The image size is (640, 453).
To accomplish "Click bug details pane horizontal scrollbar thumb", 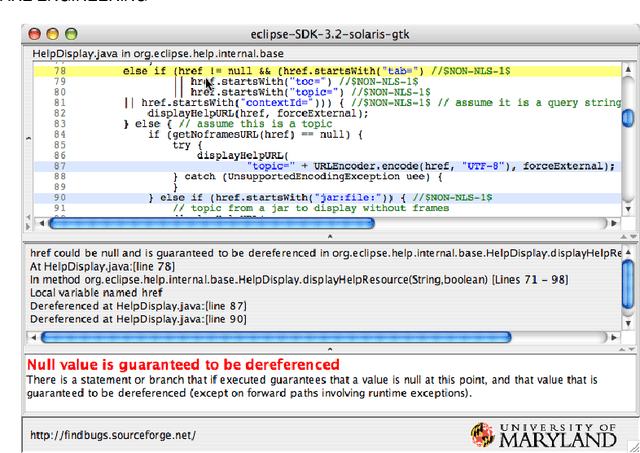I will click(276, 337).
